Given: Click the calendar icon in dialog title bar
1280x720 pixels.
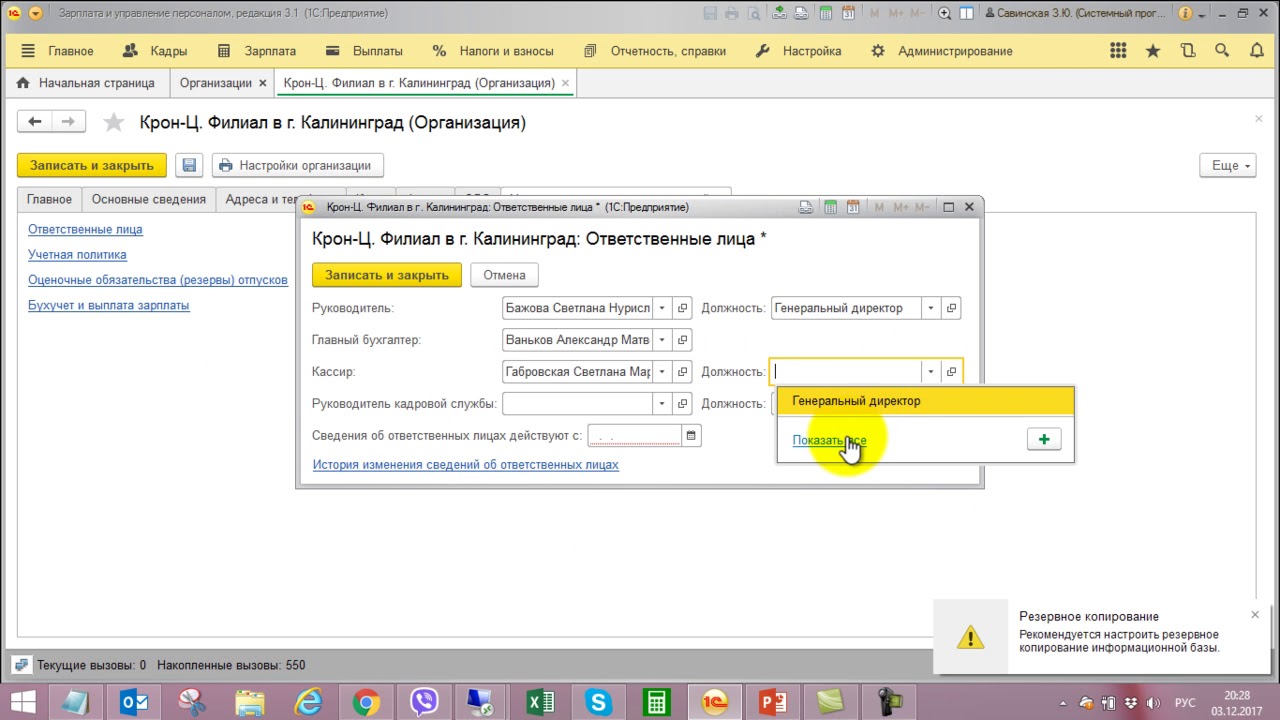Looking at the screenshot, I should point(853,207).
